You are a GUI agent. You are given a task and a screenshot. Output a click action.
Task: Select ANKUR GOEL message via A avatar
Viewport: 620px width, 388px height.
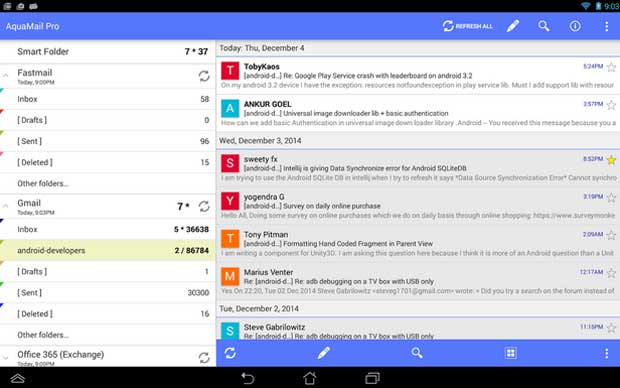click(230, 109)
